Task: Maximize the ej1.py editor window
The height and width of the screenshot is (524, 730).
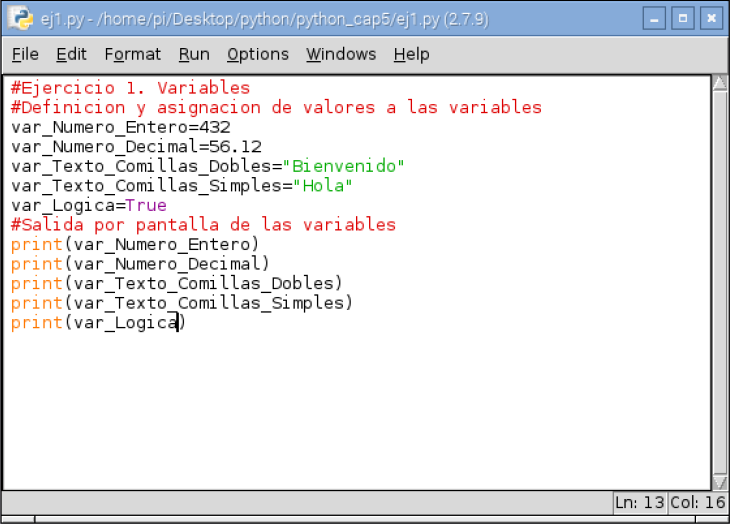Action: (x=683, y=19)
